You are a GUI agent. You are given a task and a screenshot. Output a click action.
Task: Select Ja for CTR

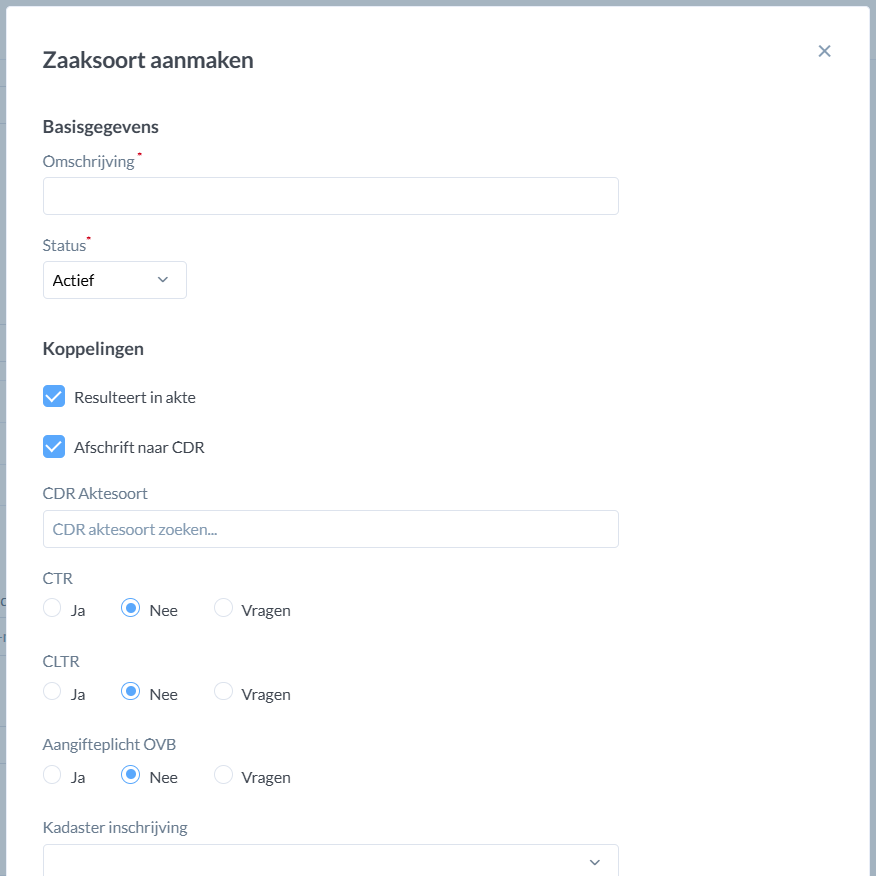pos(52,608)
